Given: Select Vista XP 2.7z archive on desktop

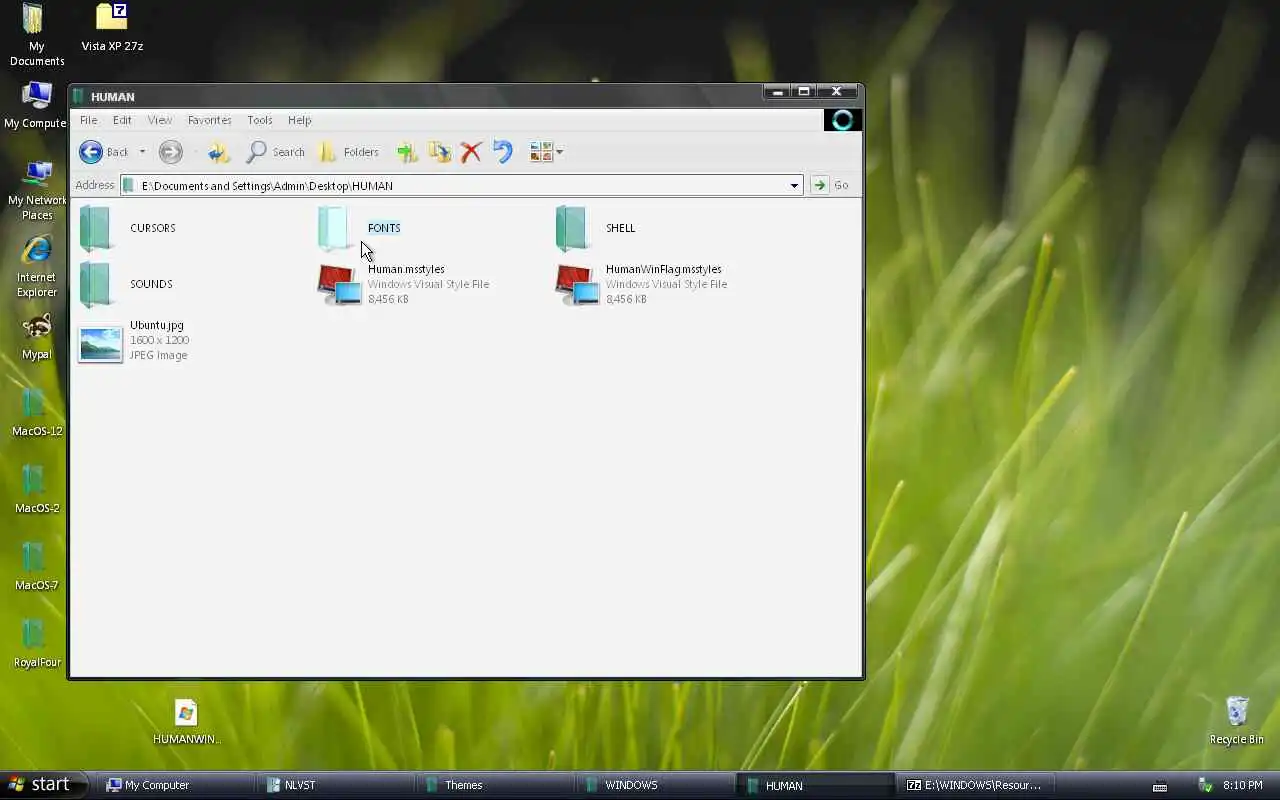Looking at the screenshot, I should (112, 28).
